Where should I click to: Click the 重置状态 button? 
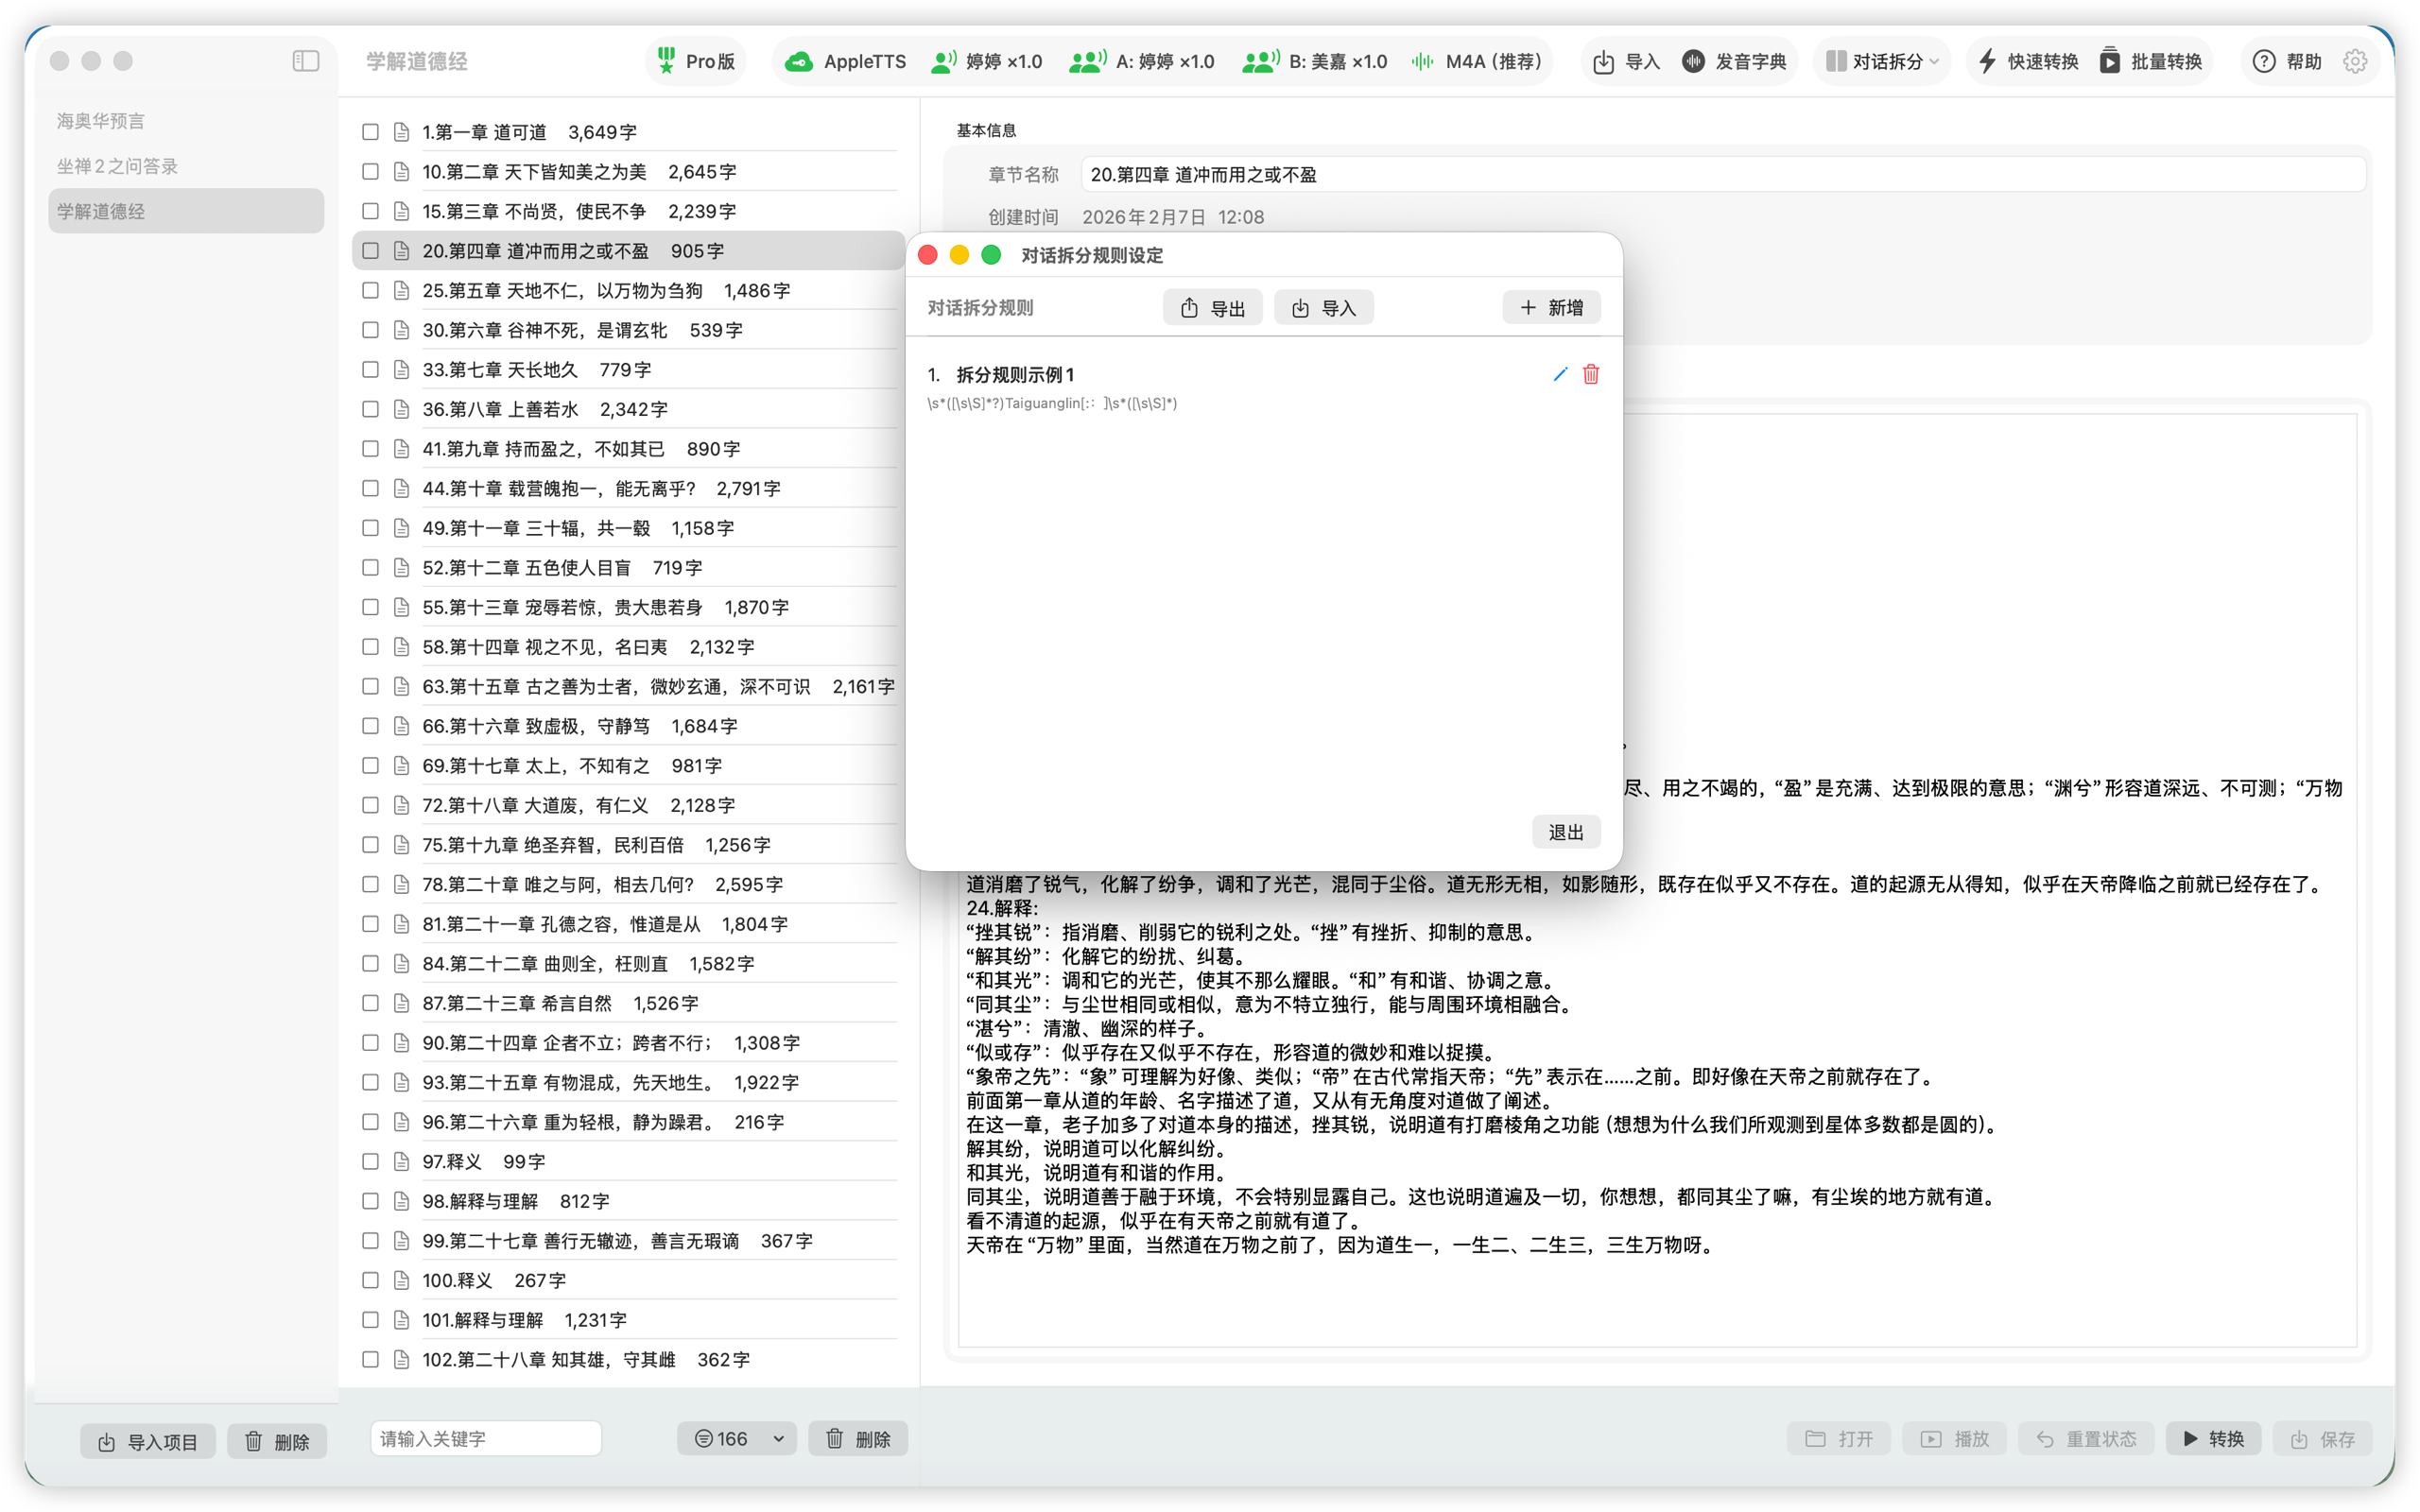pyautogui.click(x=2086, y=1438)
